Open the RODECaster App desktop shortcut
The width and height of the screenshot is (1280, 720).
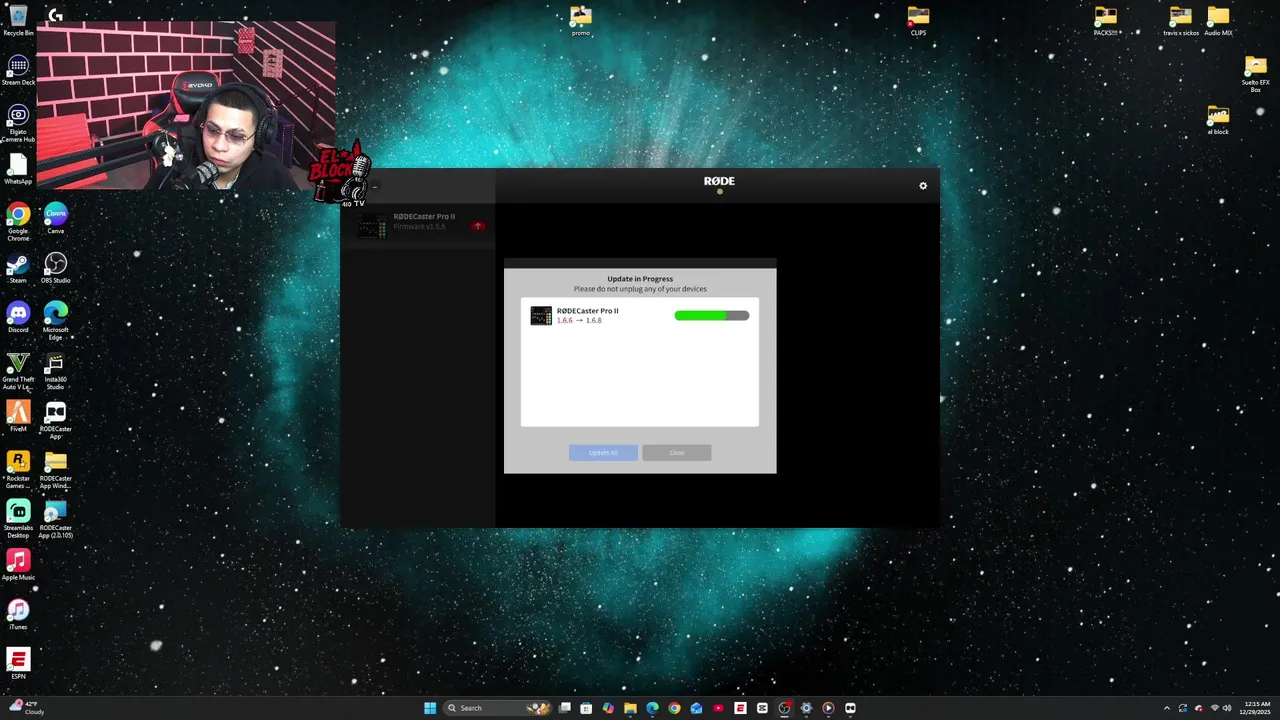click(55, 420)
